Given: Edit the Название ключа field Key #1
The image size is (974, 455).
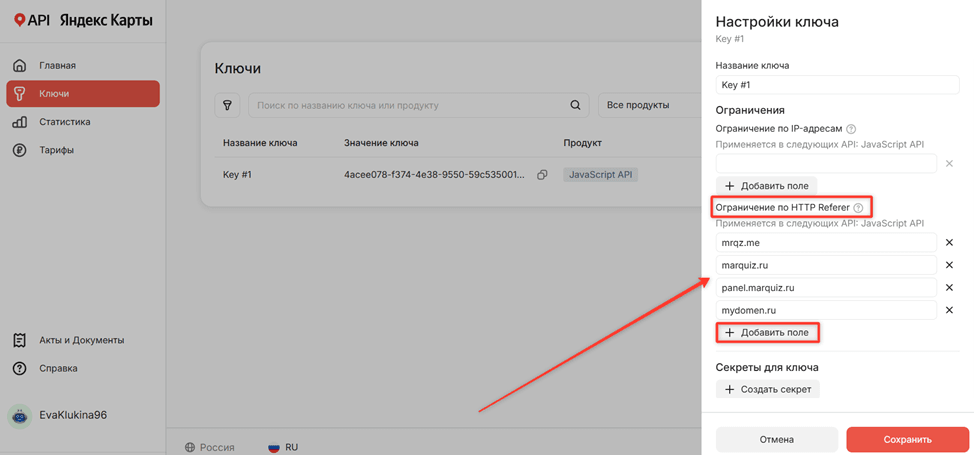Looking at the screenshot, I should 837,85.
